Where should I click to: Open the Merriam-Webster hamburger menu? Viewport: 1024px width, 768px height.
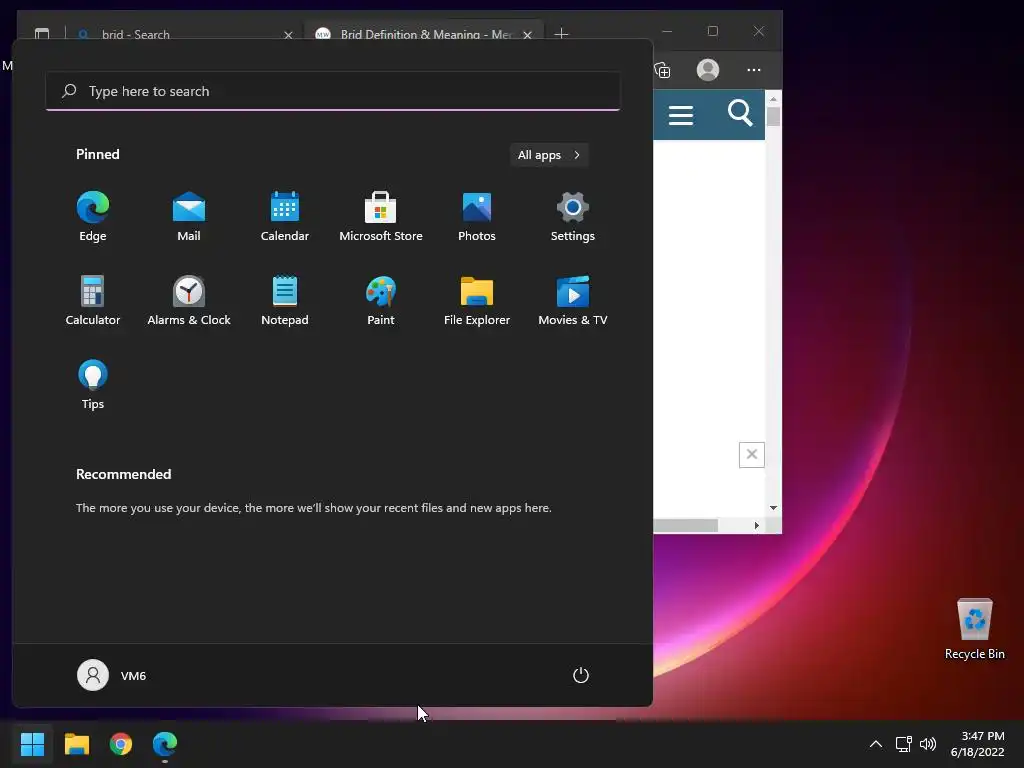(x=680, y=116)
